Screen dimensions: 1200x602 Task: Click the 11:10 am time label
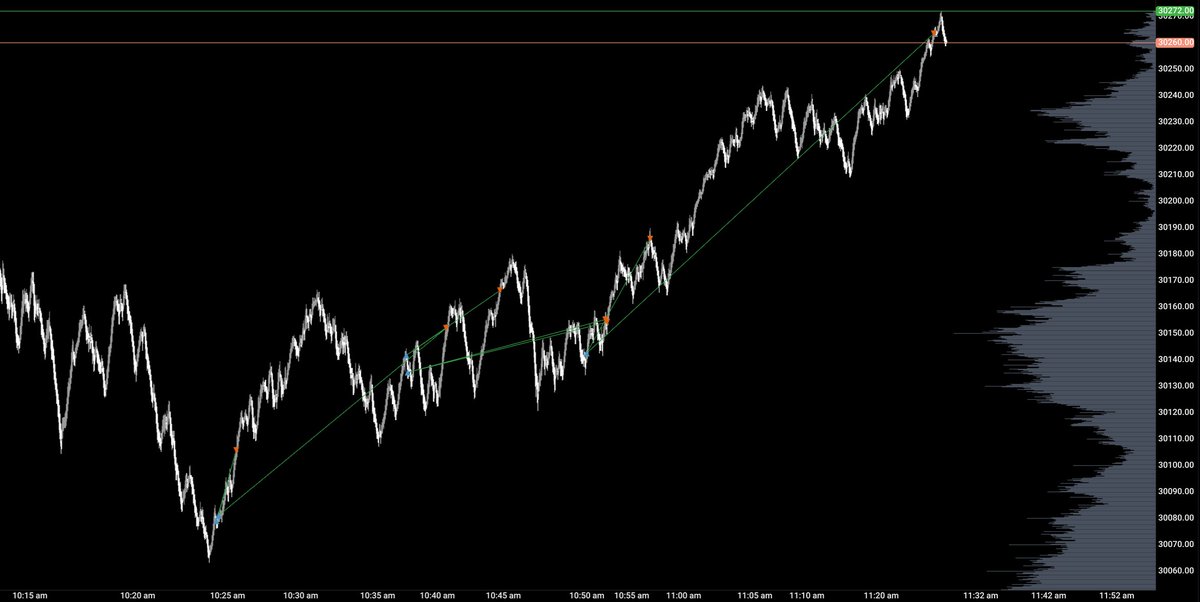(x=806, y=595)
